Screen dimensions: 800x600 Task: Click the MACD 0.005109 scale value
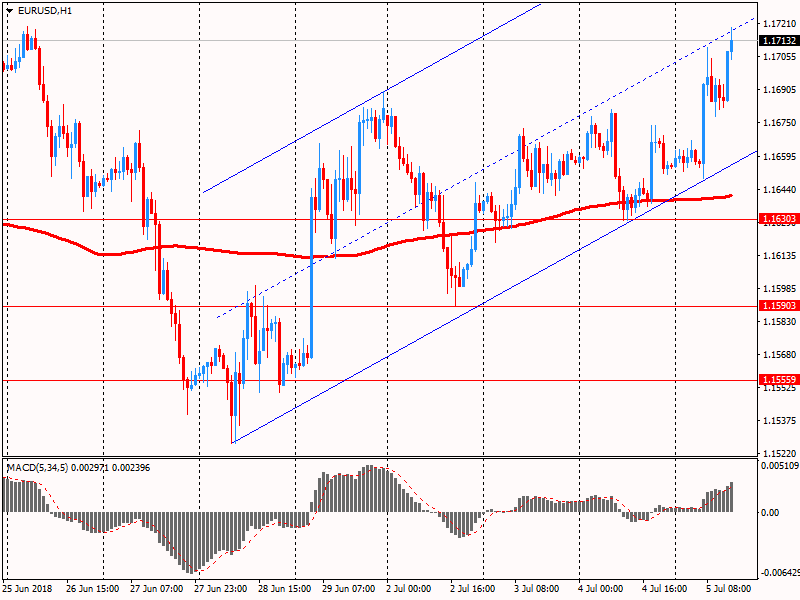[780, 466]
